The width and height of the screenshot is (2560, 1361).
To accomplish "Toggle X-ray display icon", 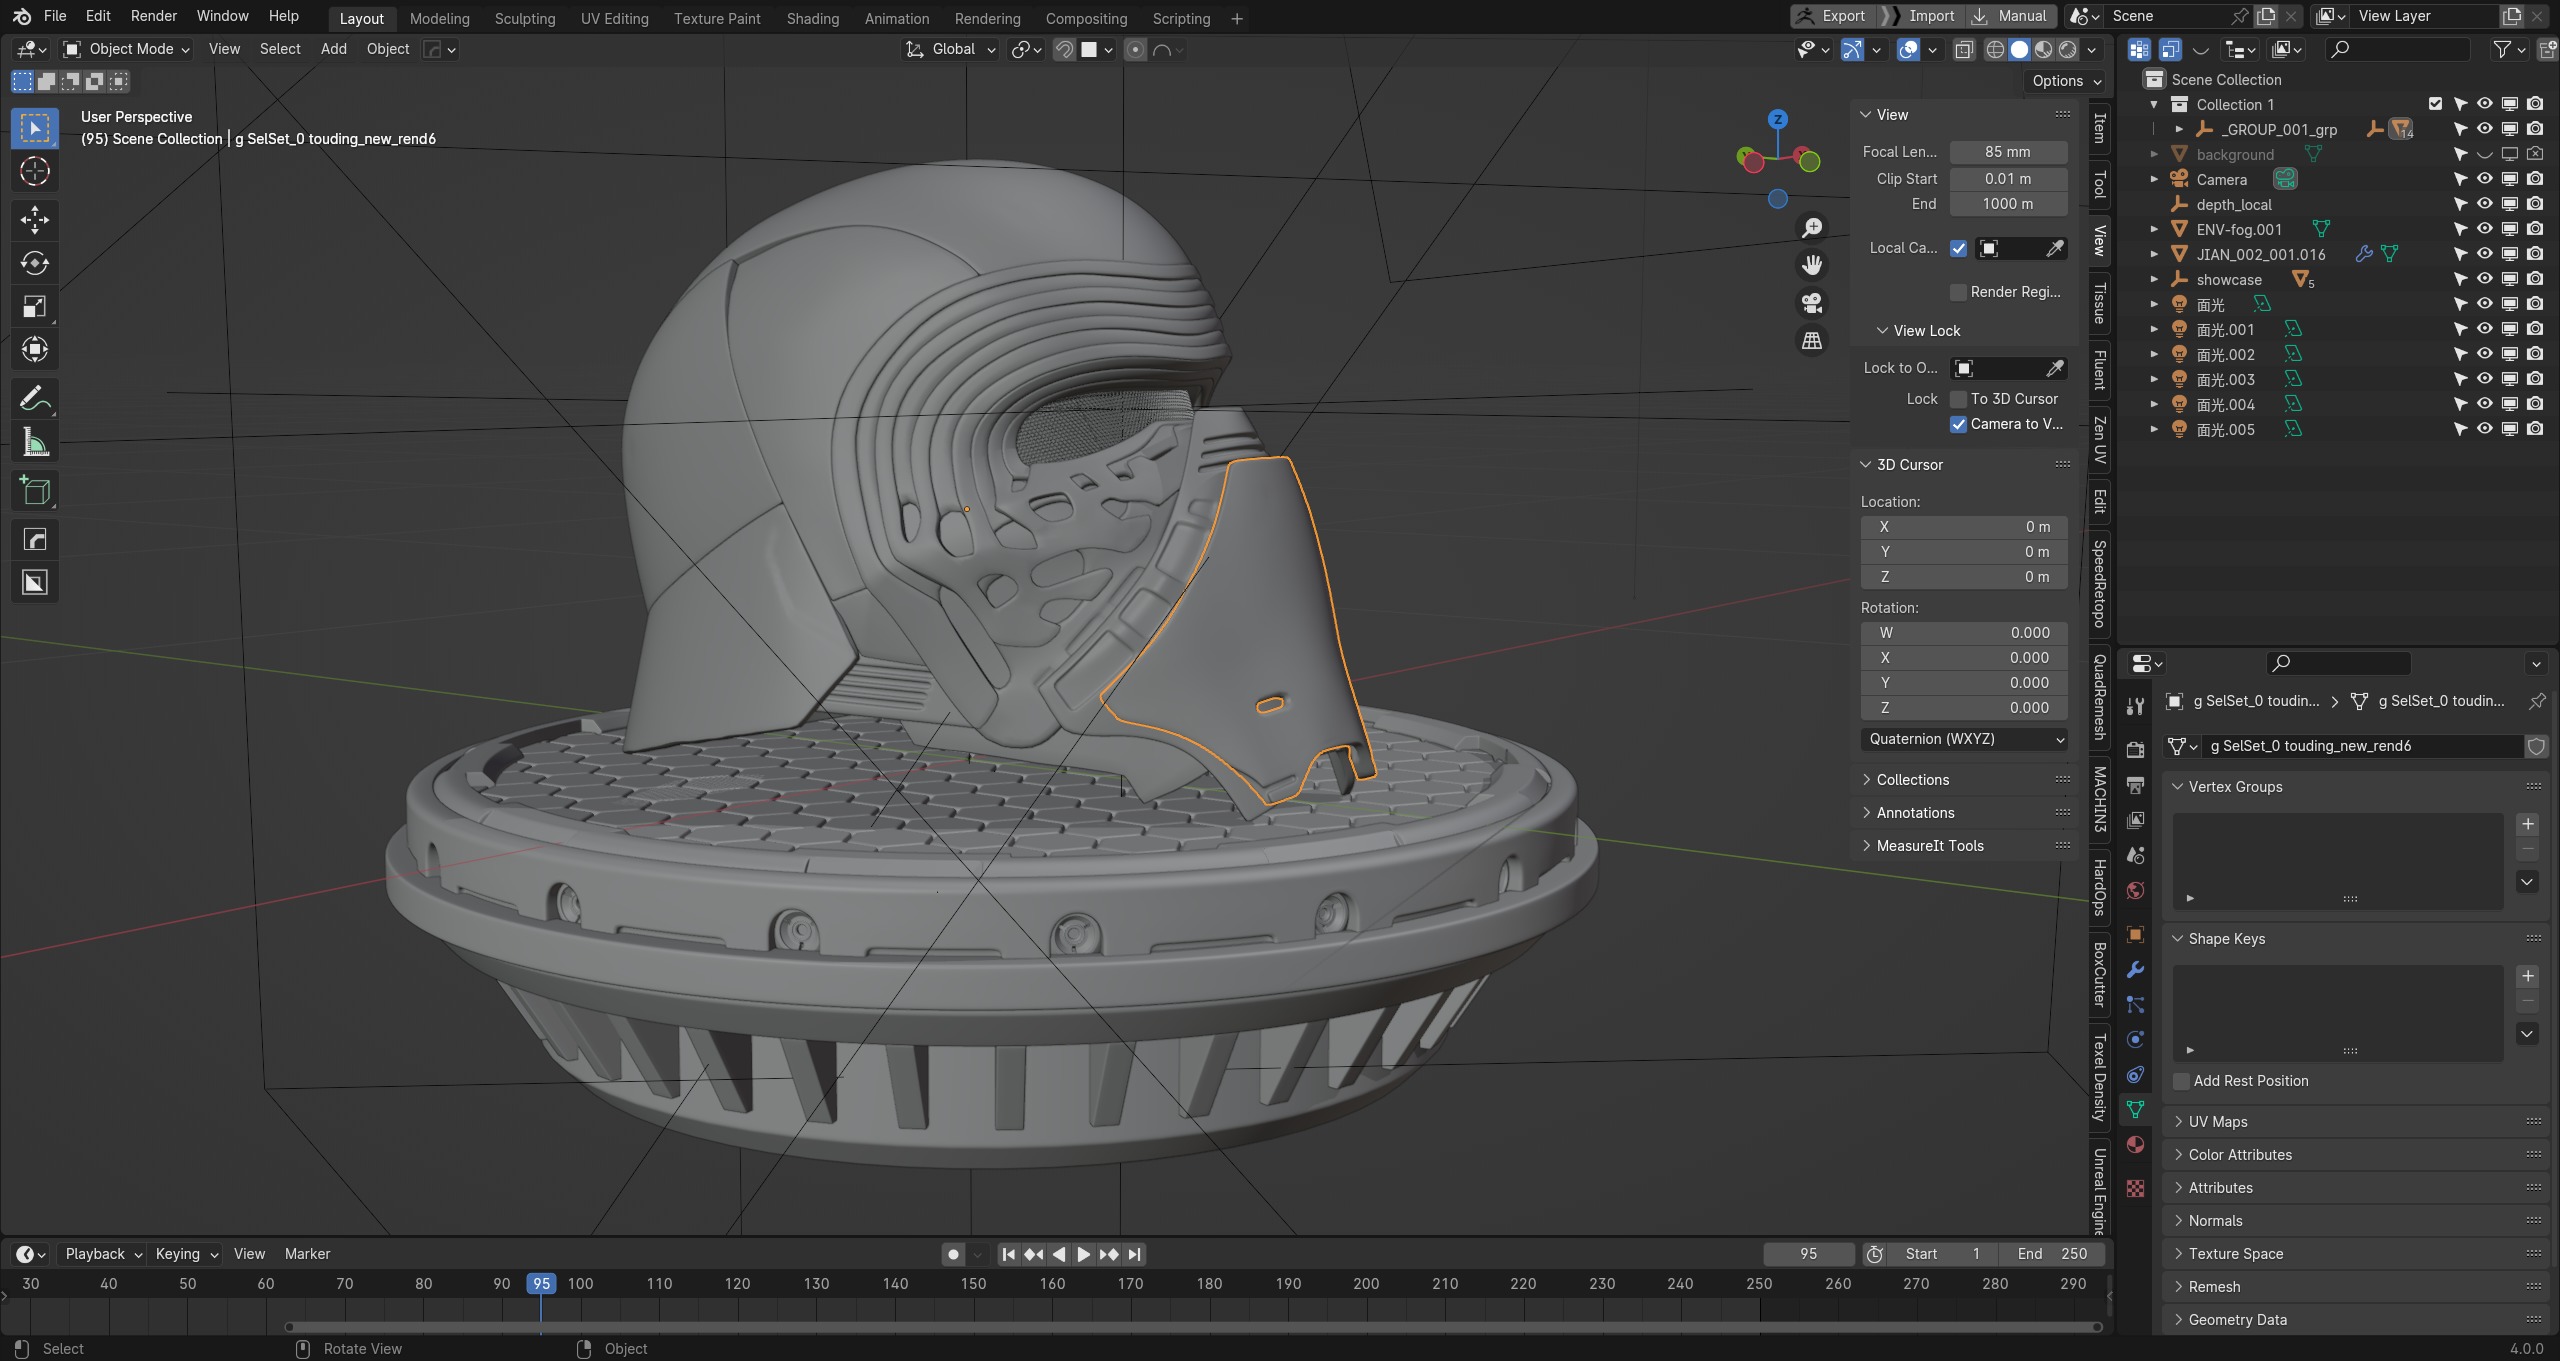I will point(1964,49).
